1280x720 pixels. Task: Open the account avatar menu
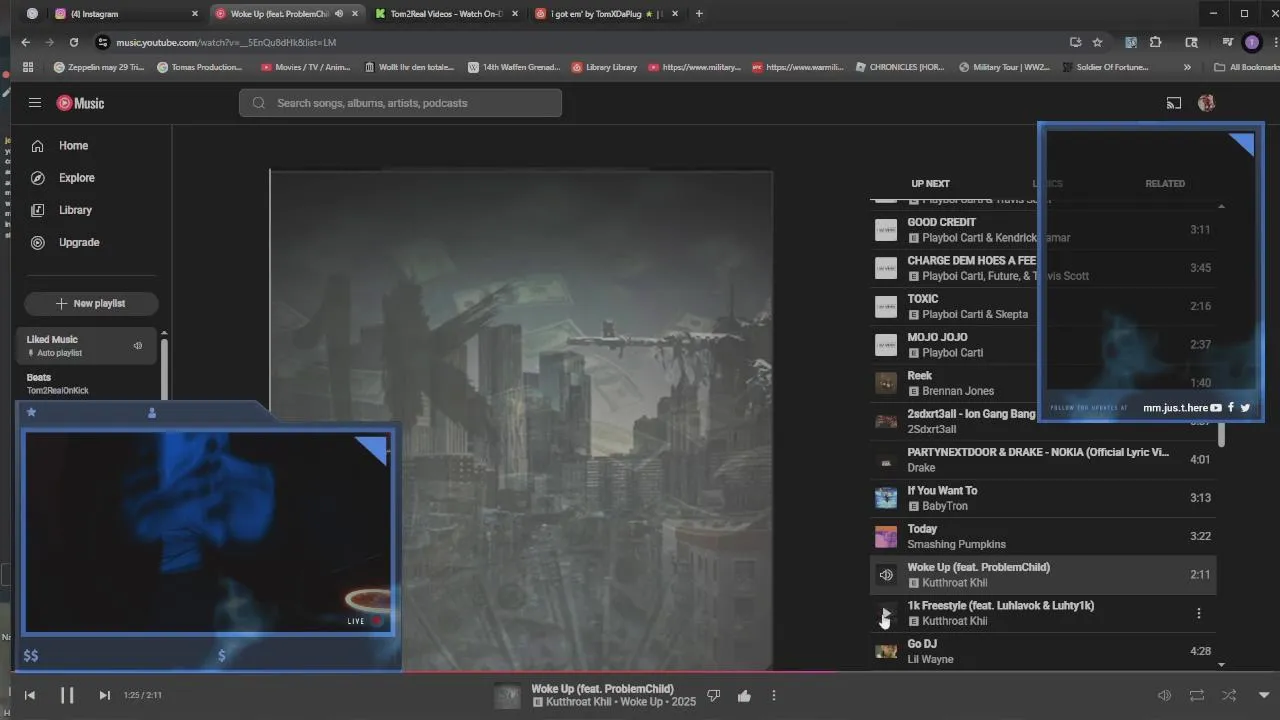[1206, 103]
